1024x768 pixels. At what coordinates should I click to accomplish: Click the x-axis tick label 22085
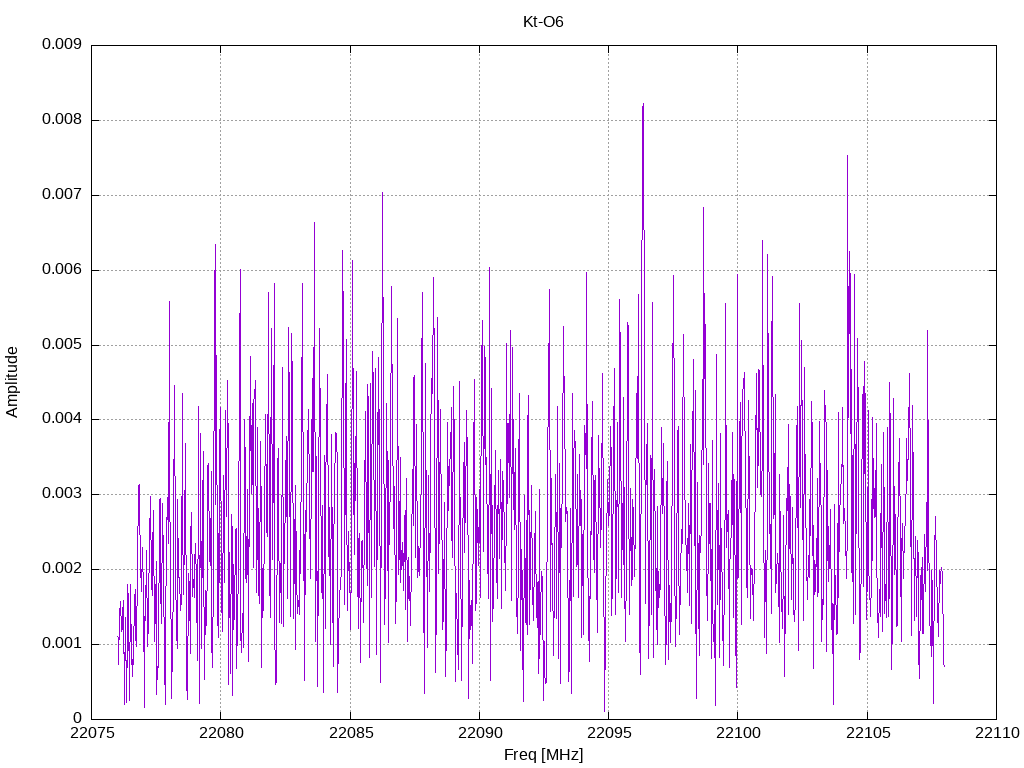pyautogui.click(x=350, y=733)
